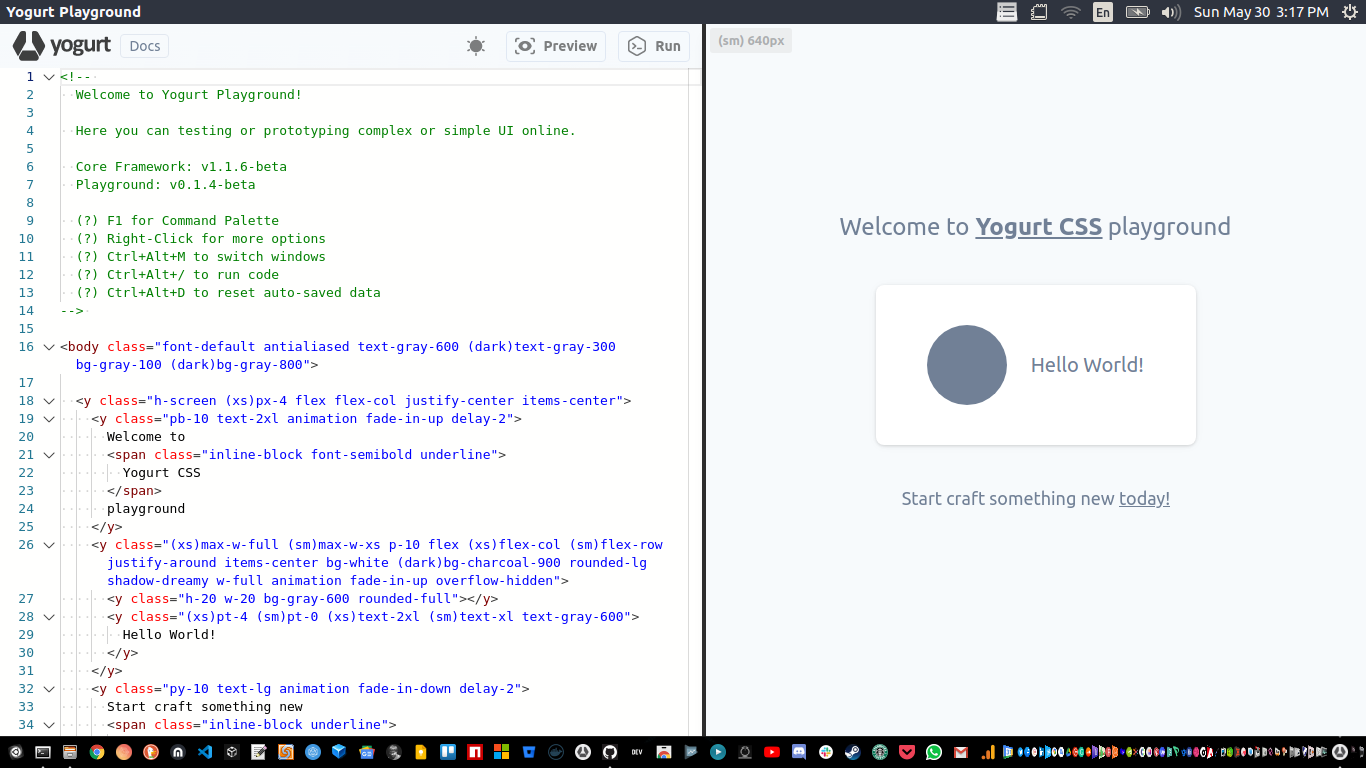Run the playground code
This screenshot has width=1366, height=768.
coord(653,46)
